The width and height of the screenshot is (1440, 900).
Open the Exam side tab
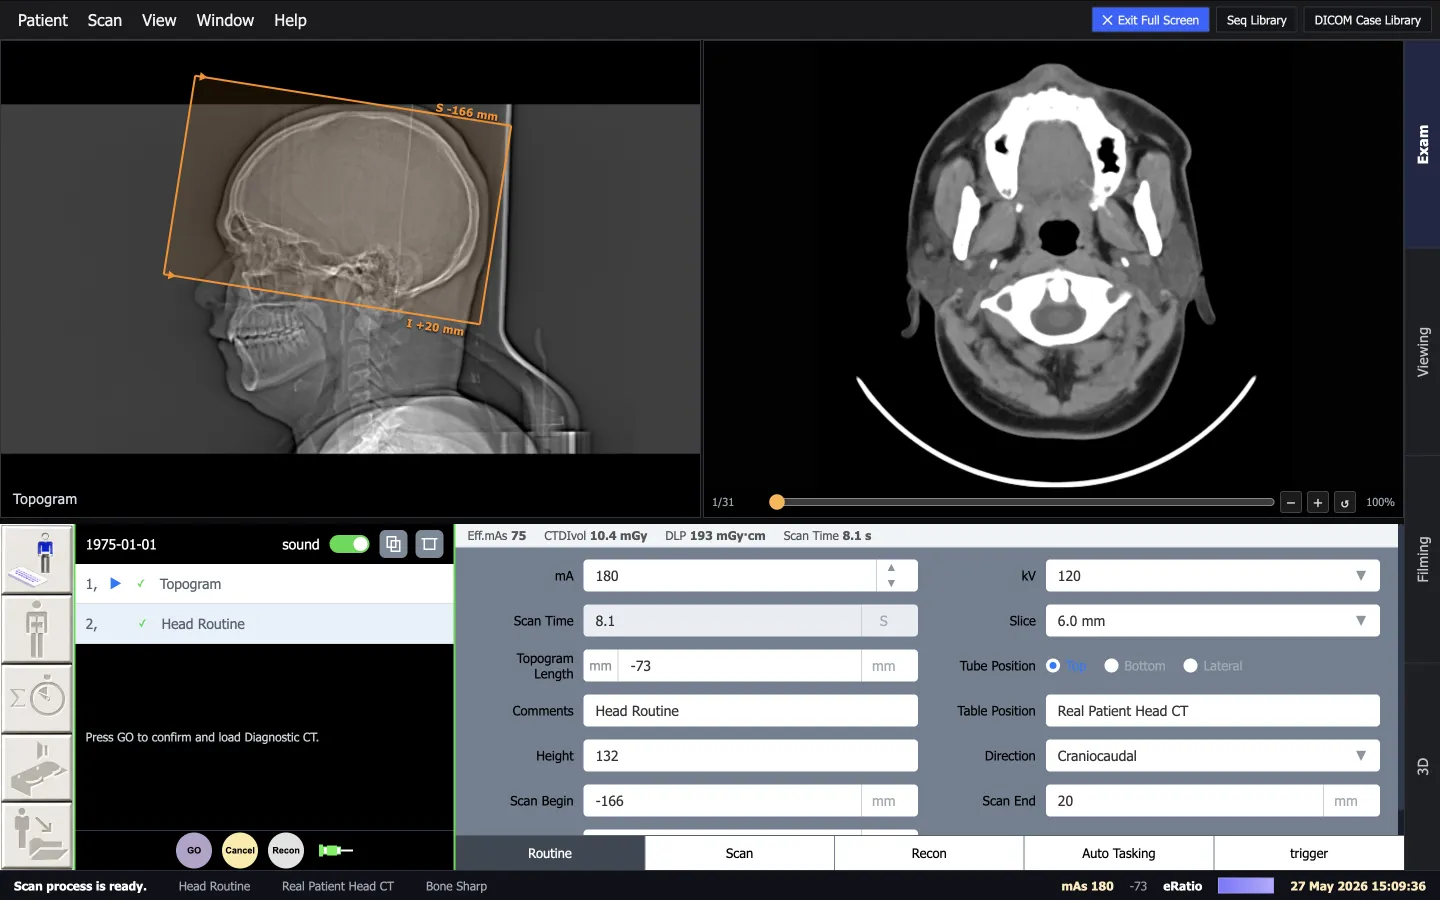pos(1422,145)
